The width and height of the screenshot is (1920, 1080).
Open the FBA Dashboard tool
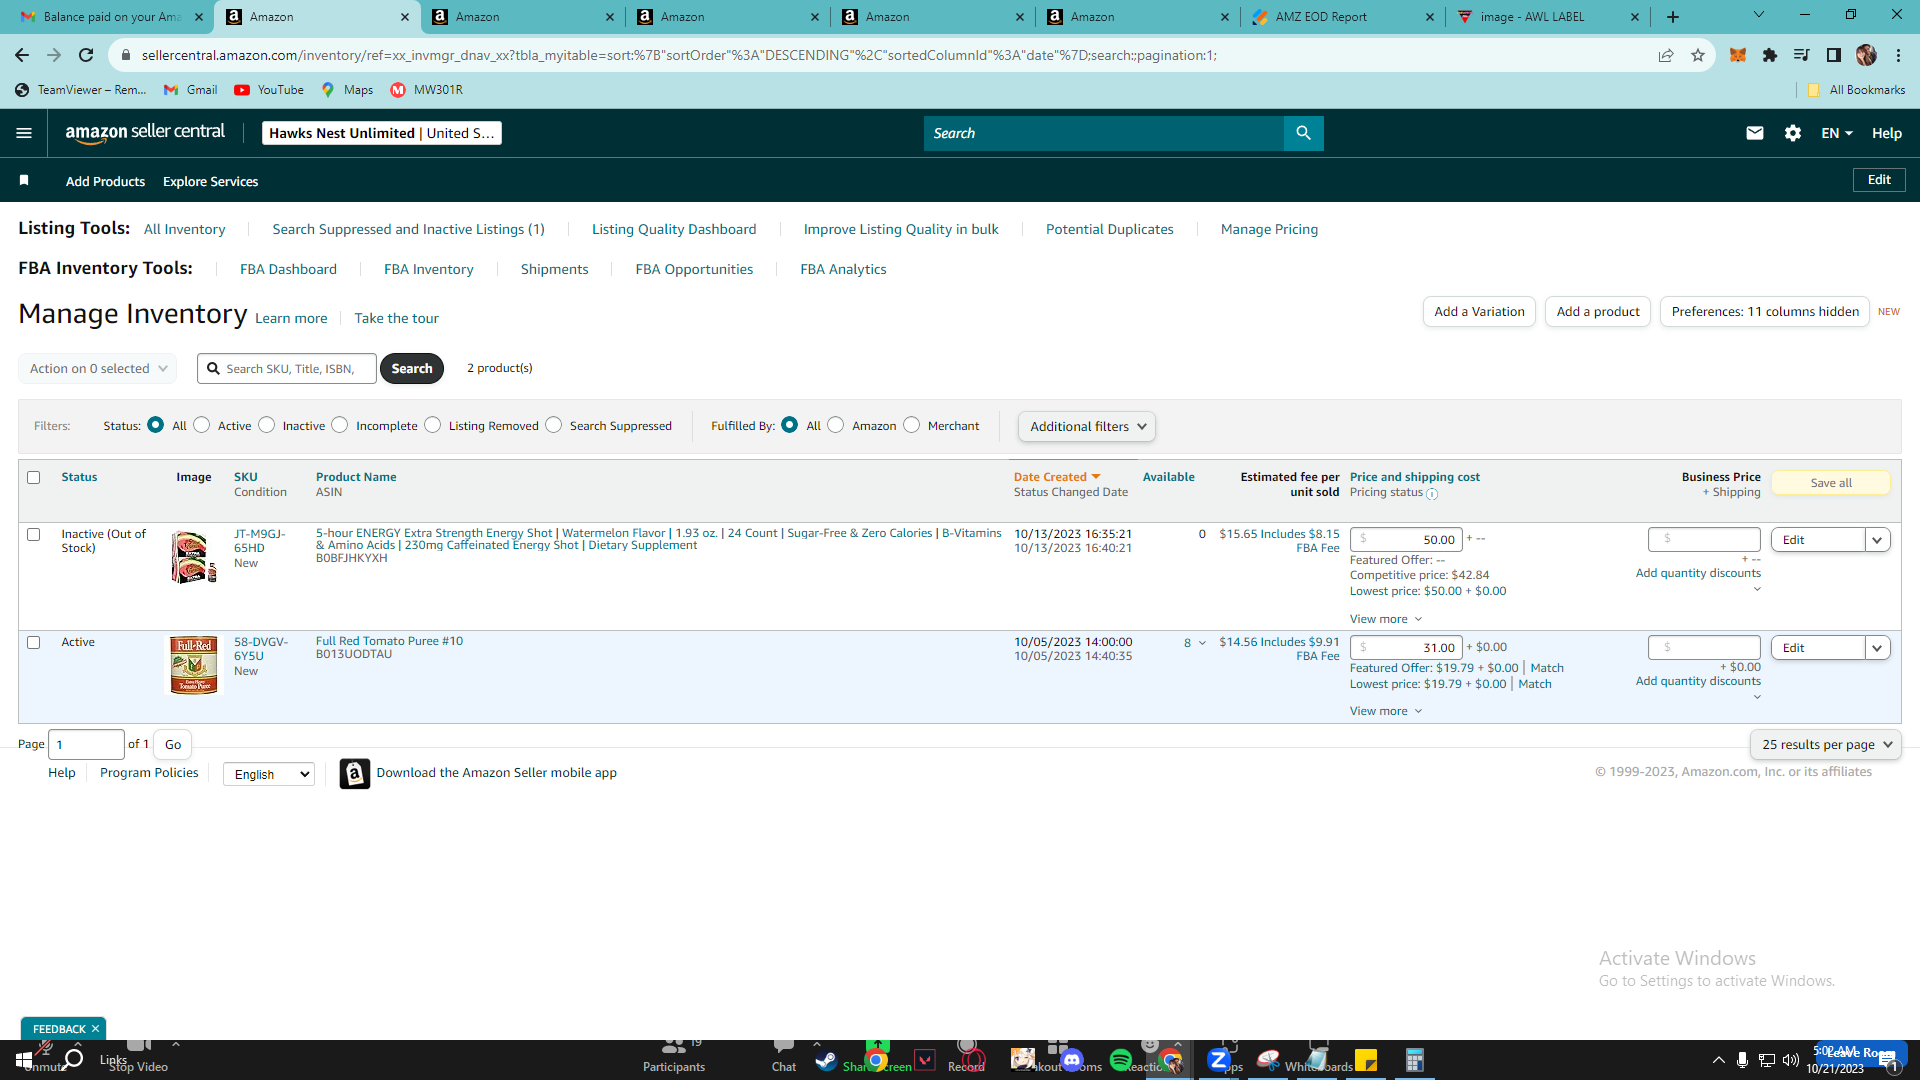coord(288,269)
